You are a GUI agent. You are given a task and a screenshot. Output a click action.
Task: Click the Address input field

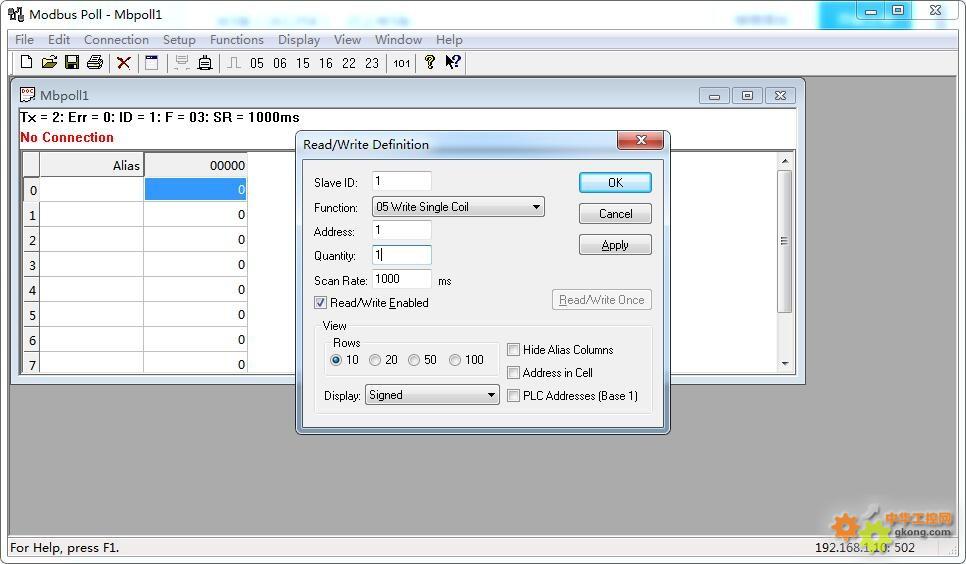click(x=402, y=230)
